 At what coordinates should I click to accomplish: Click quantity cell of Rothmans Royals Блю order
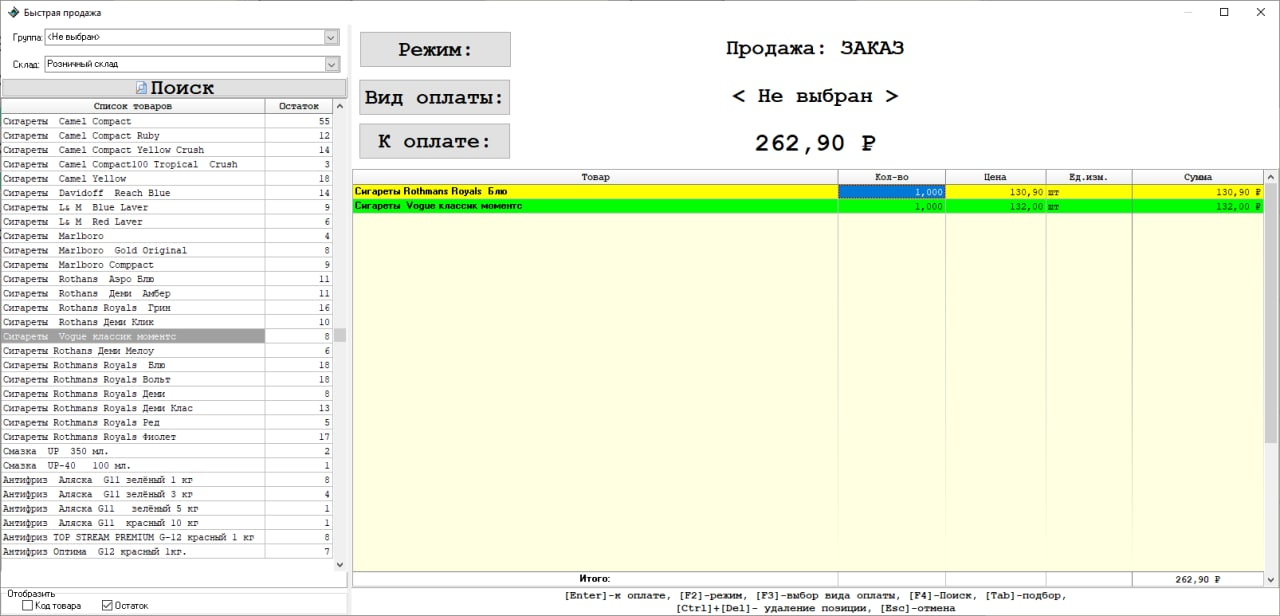tap(892, 191)
